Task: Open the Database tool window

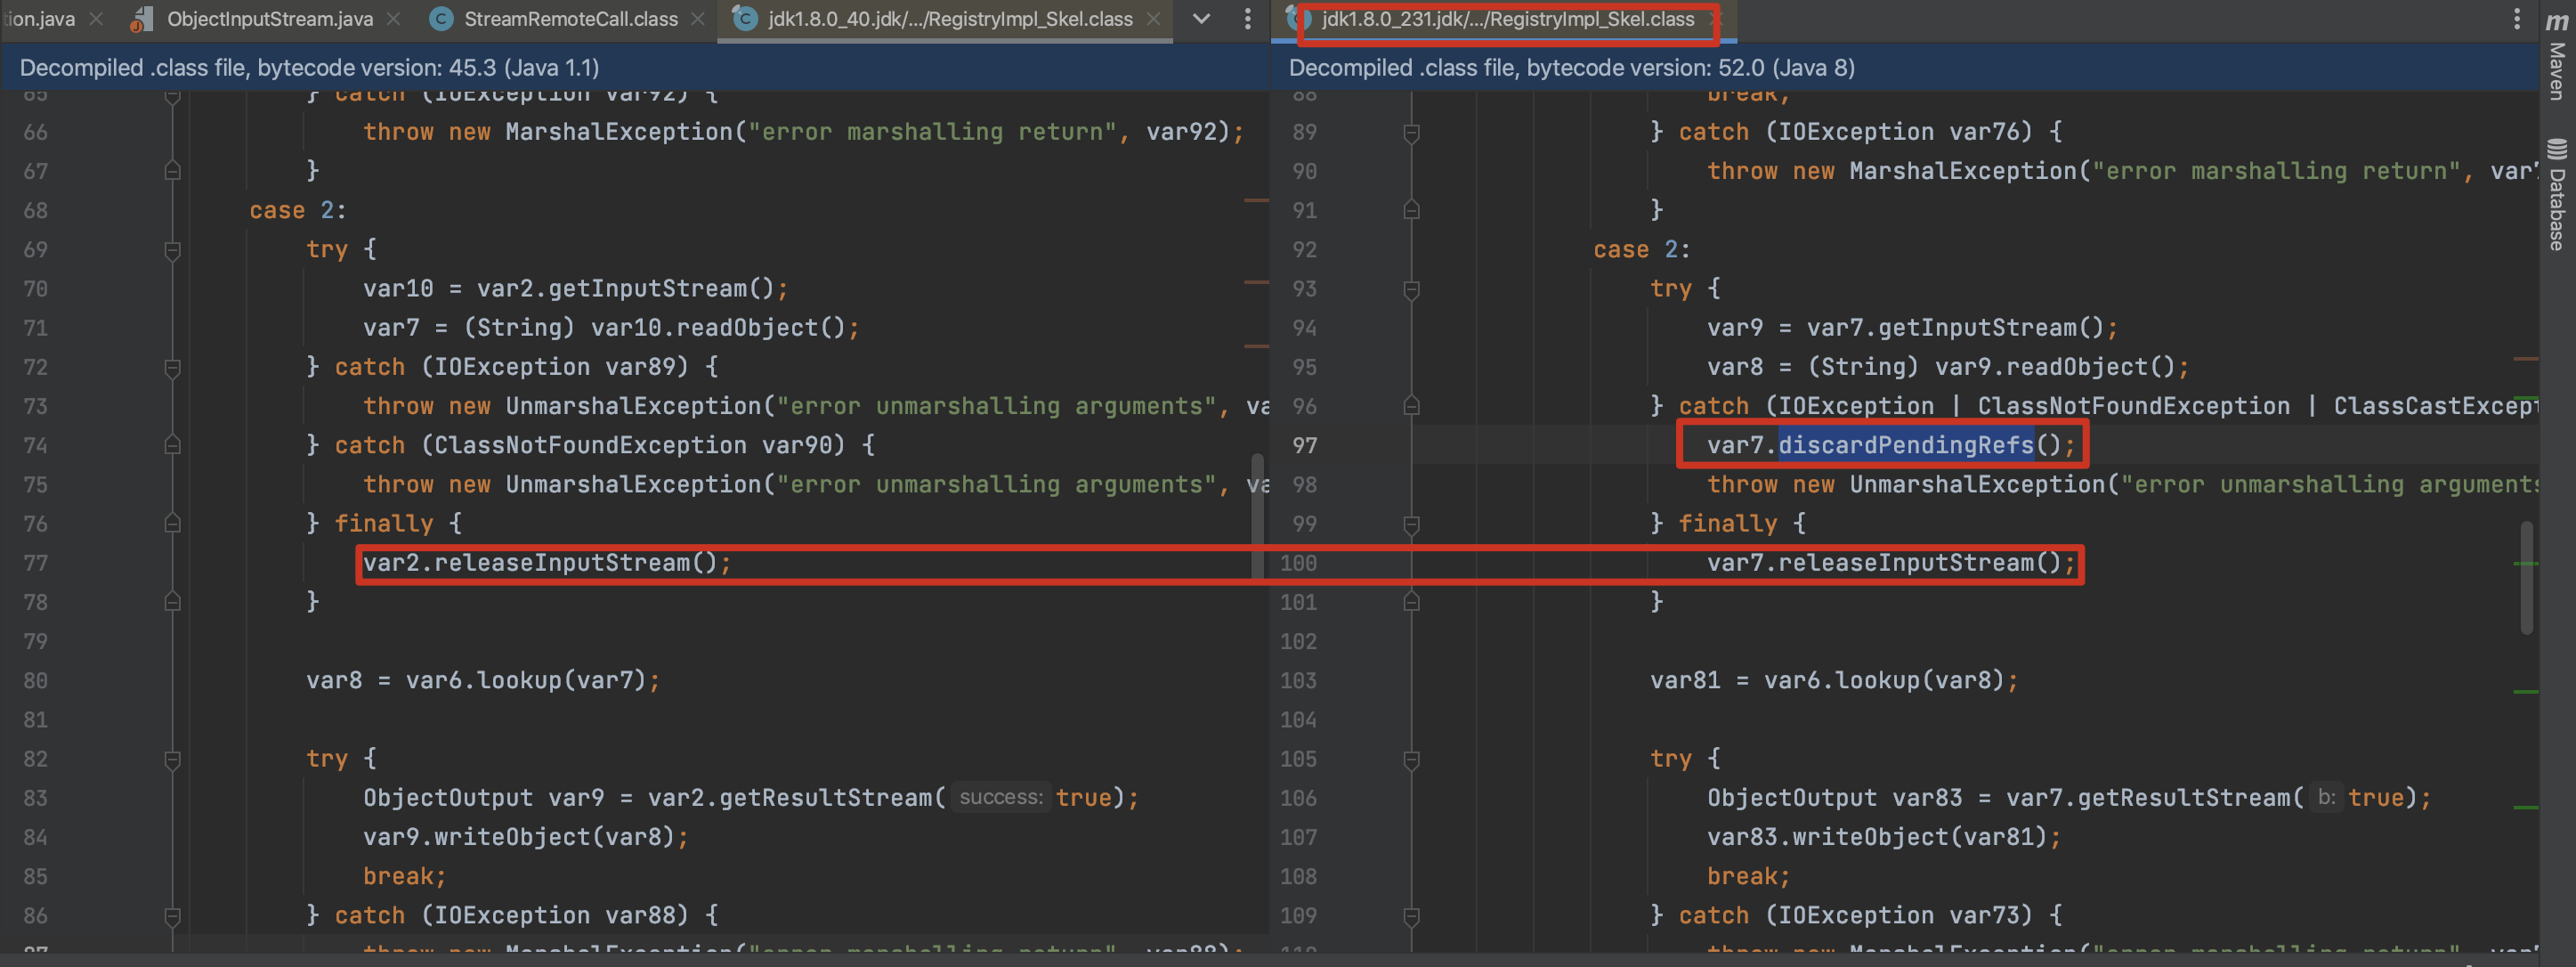Action: tap(2557, 195)
